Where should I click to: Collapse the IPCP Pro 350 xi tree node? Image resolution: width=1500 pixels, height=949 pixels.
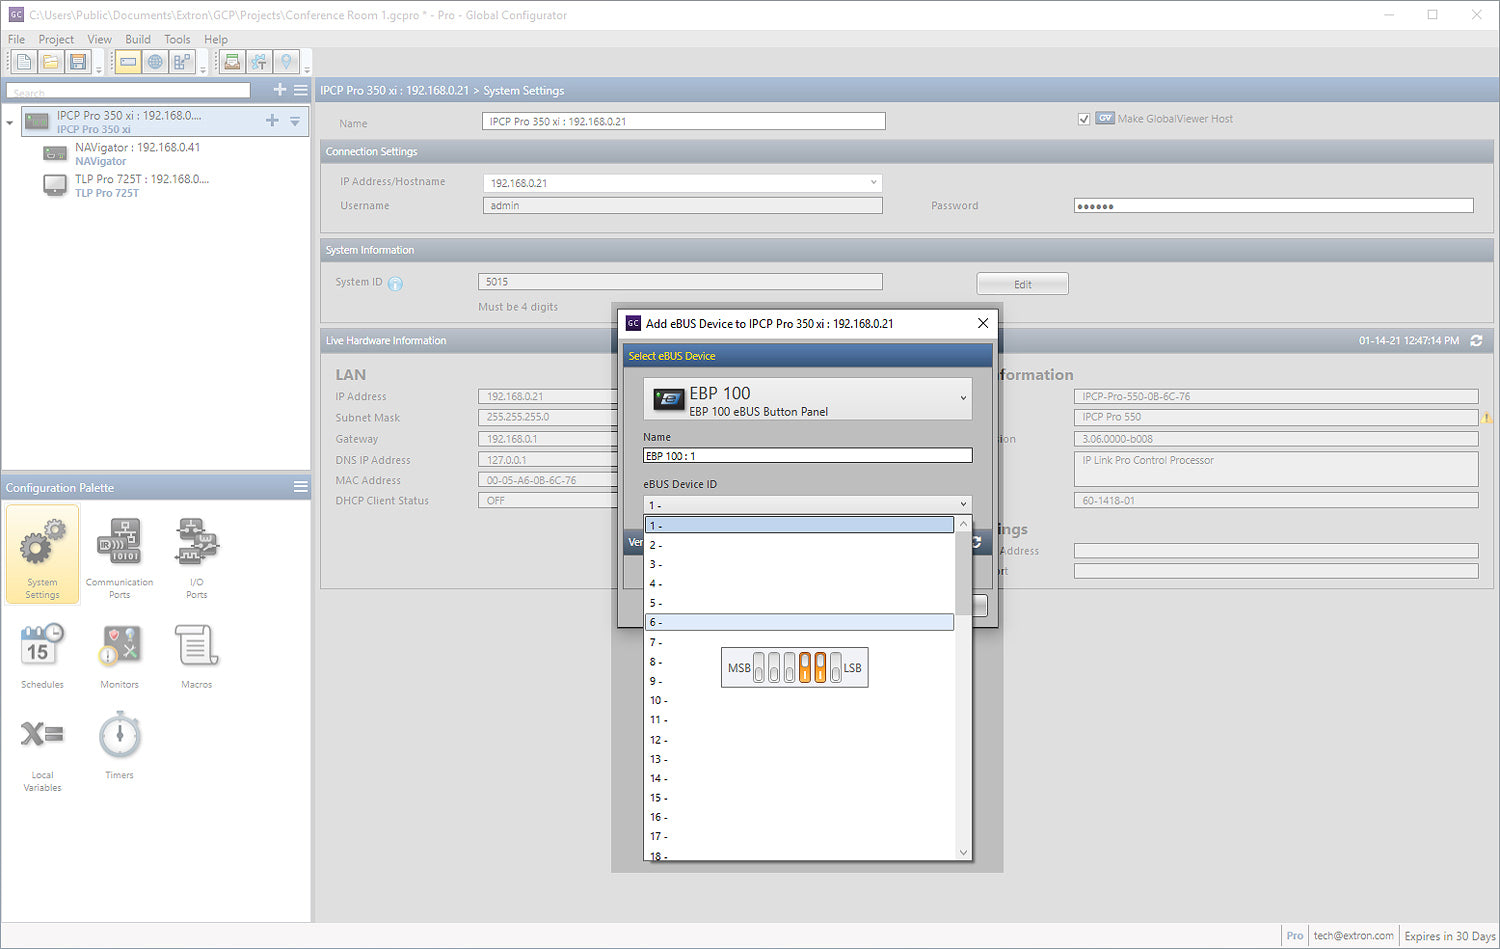(10, 122)
